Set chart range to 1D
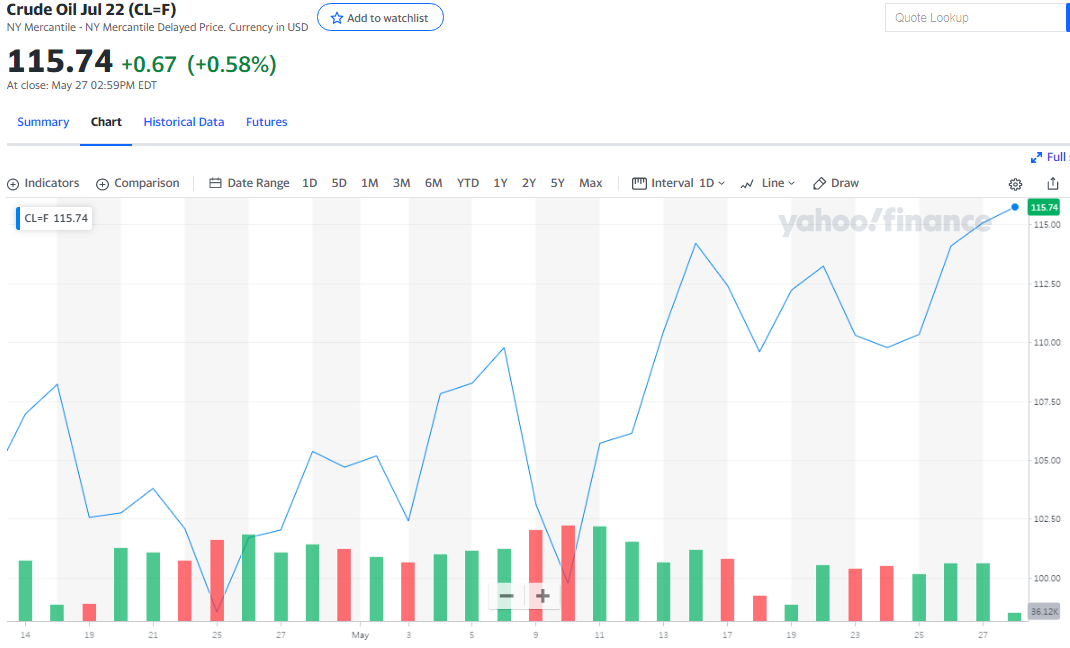Image resolution: width=1070 pixels, height=648 pixels. click(309, 183)
